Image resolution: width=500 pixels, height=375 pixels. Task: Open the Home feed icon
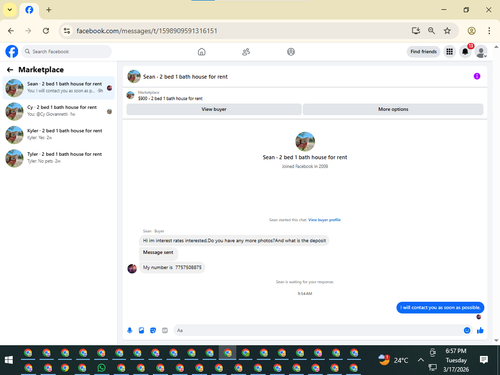click(x=202, y=52)
